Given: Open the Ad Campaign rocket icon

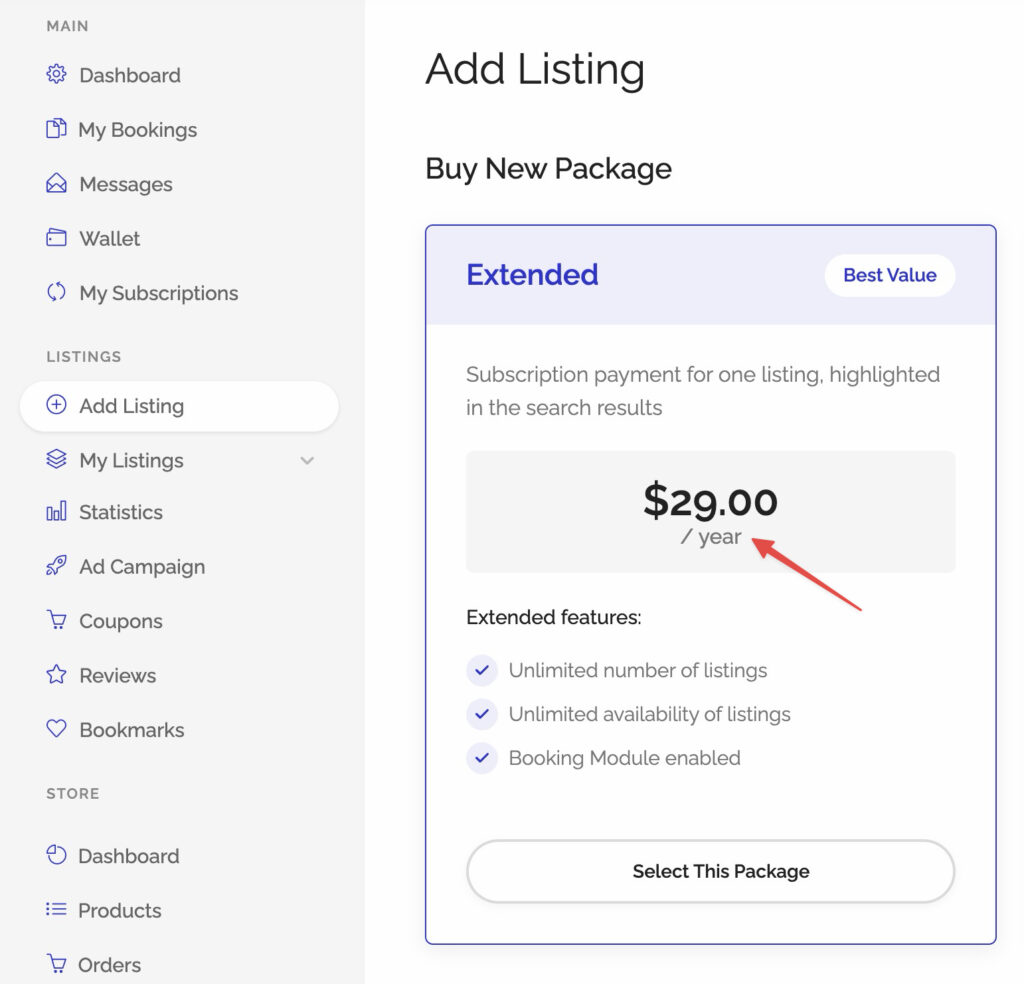Looking at the screenshot, I should click(x=56, y=565).
